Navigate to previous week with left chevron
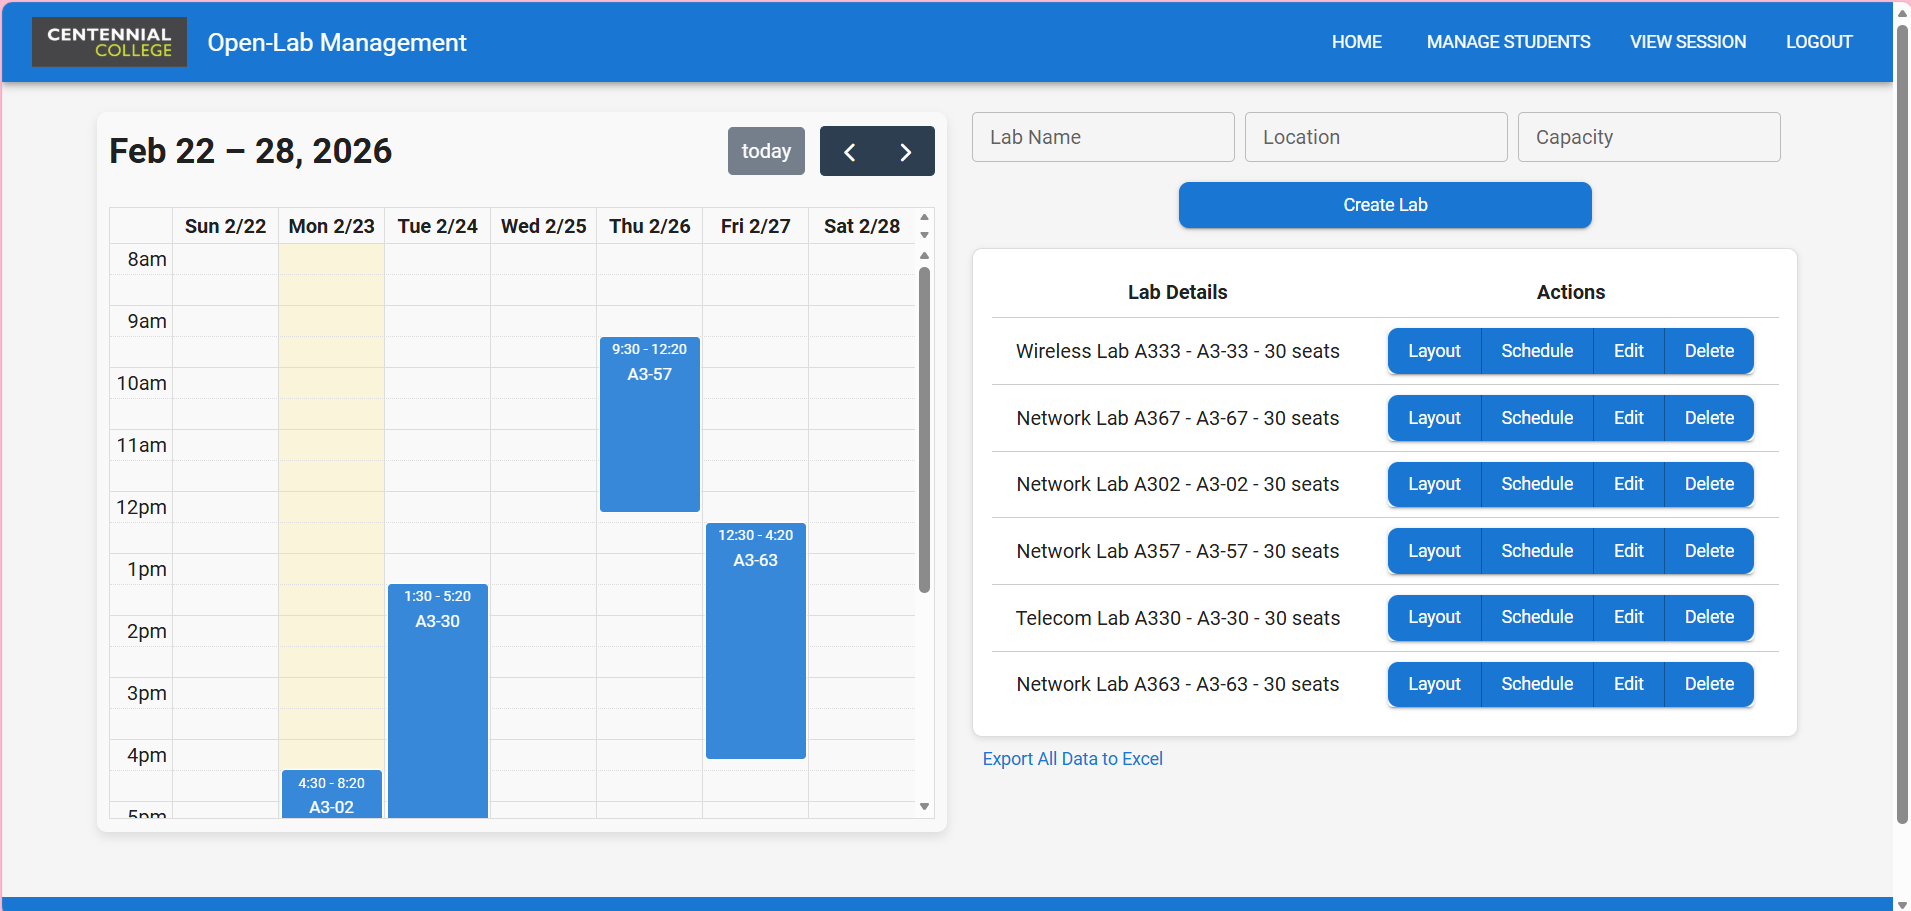 (849, 151)
